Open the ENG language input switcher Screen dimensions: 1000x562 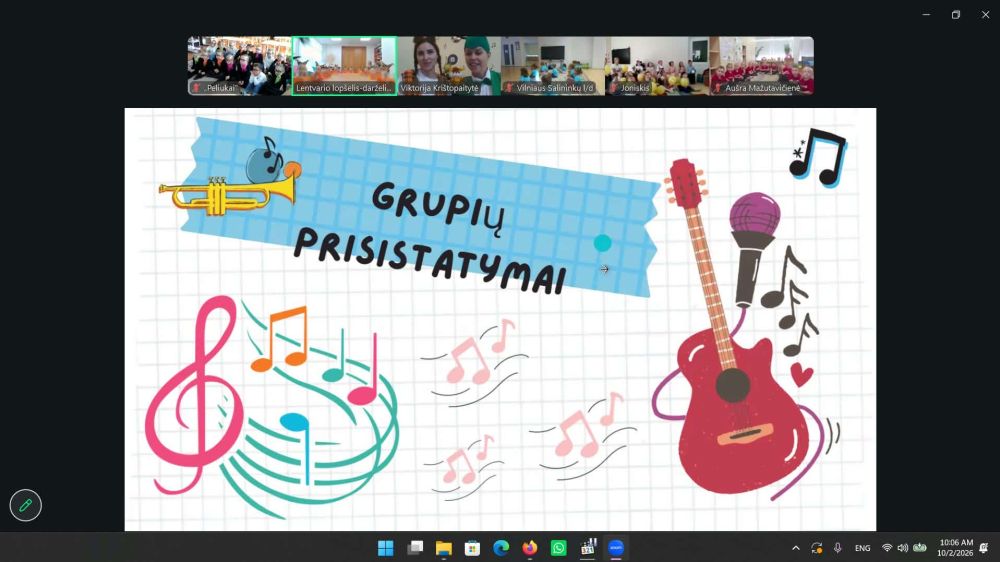862,548
